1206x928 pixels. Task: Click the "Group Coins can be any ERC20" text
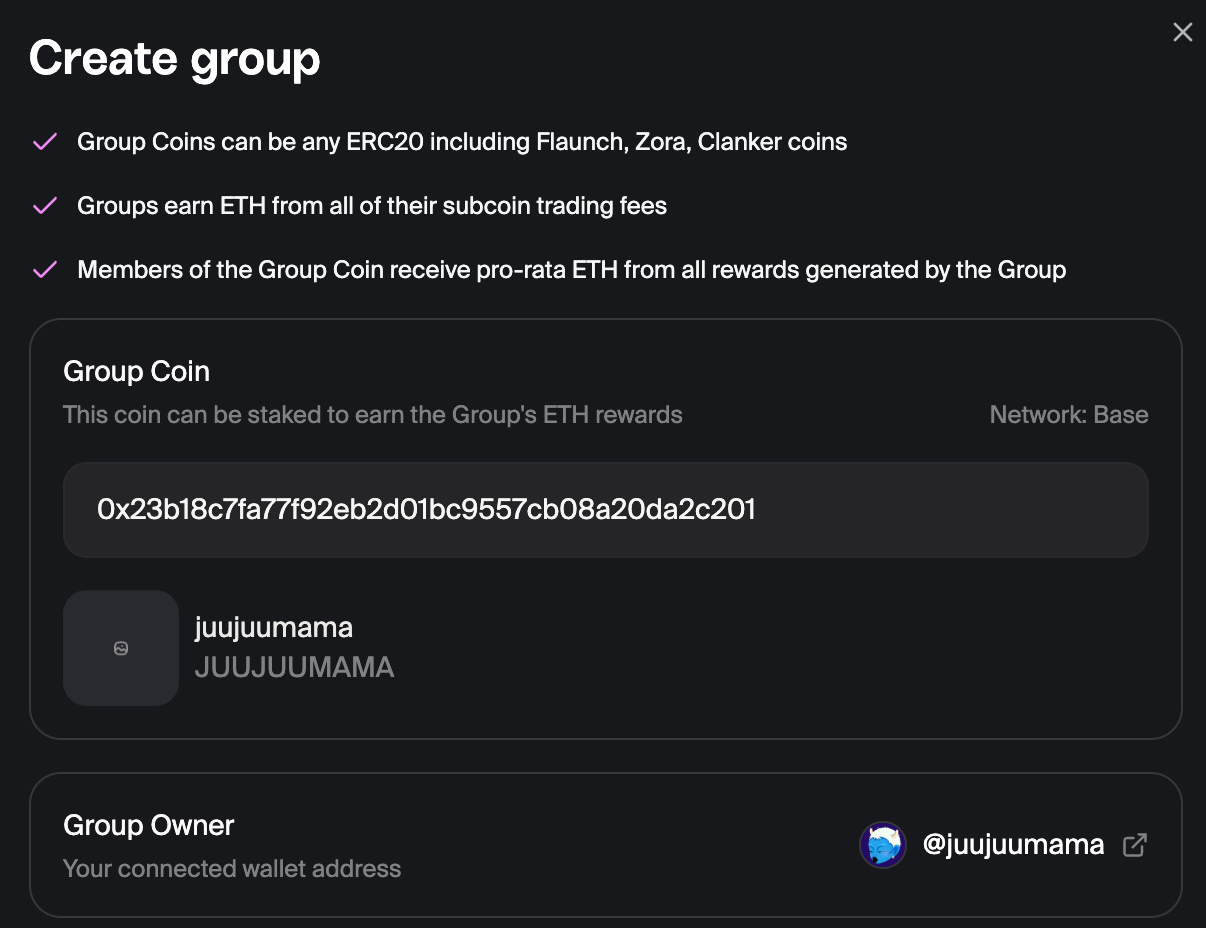click(462, 142)
